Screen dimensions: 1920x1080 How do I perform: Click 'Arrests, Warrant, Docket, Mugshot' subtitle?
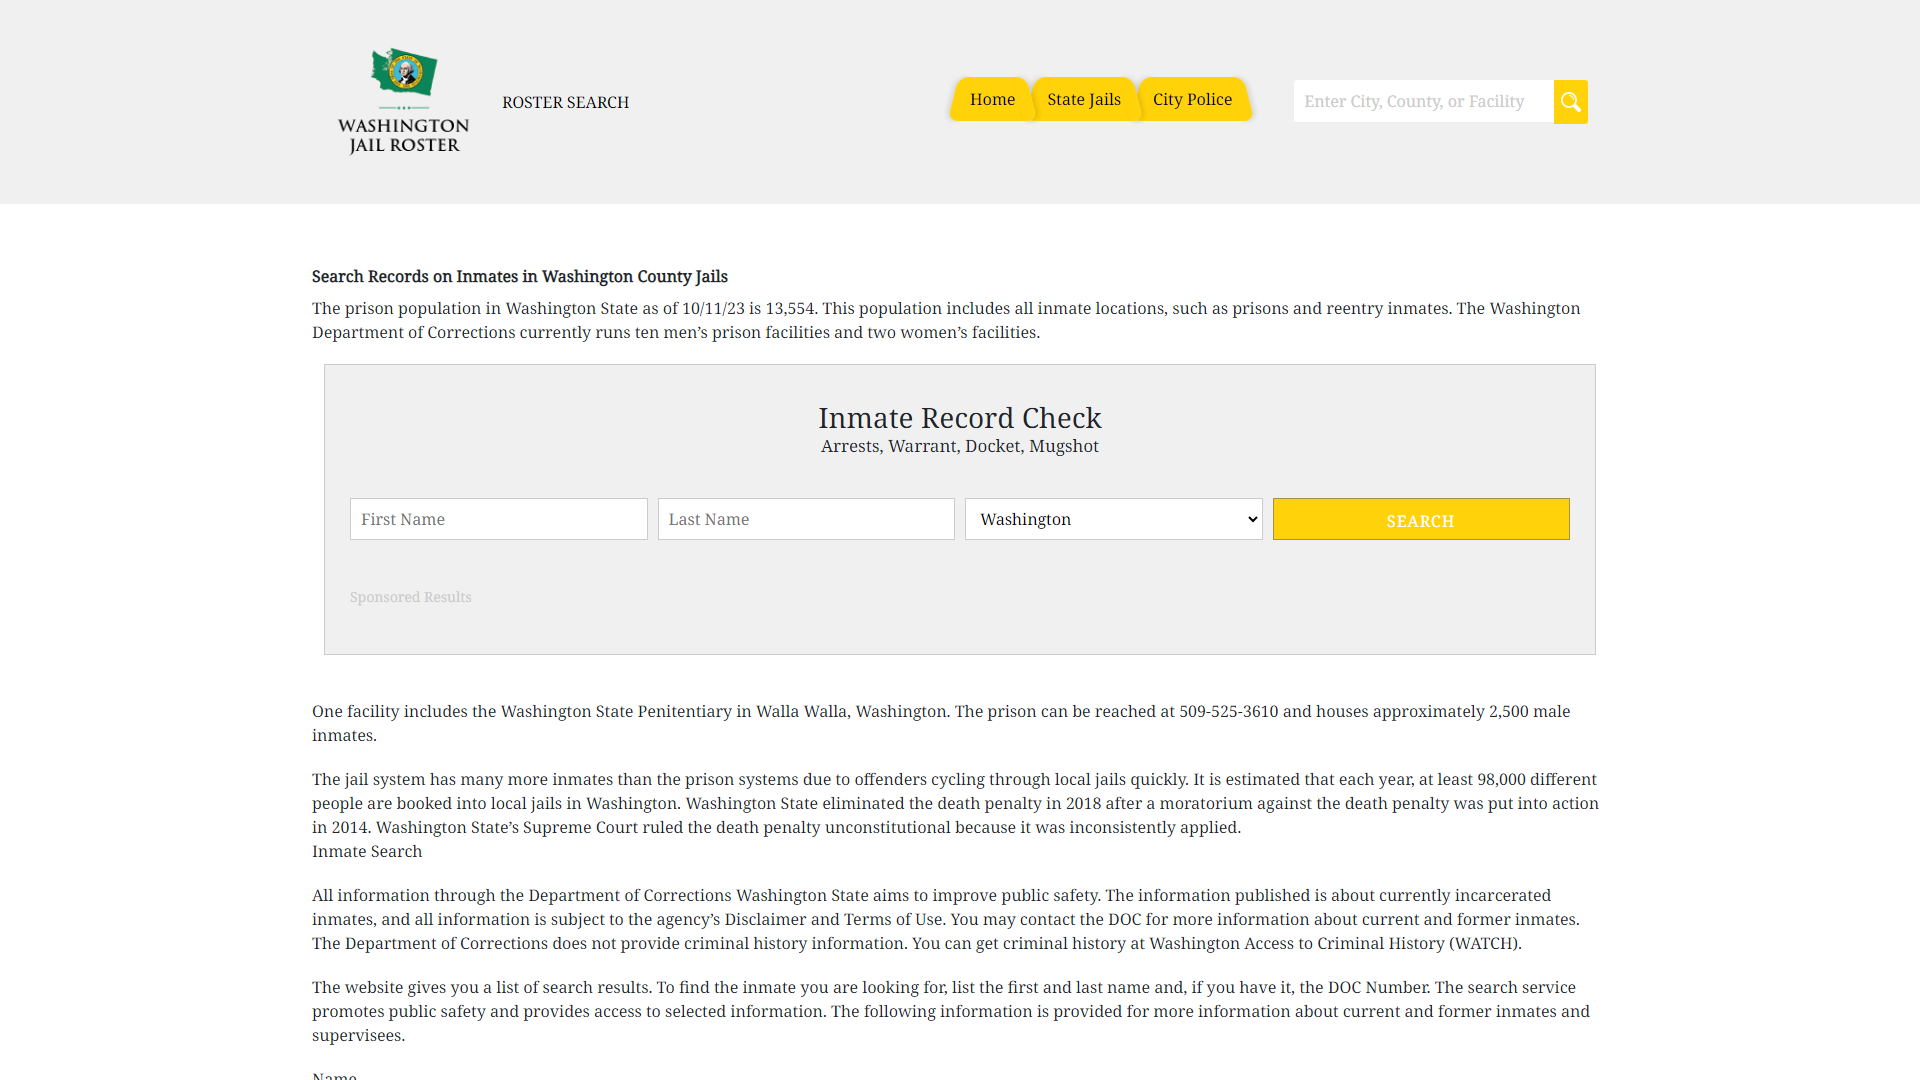959,446
